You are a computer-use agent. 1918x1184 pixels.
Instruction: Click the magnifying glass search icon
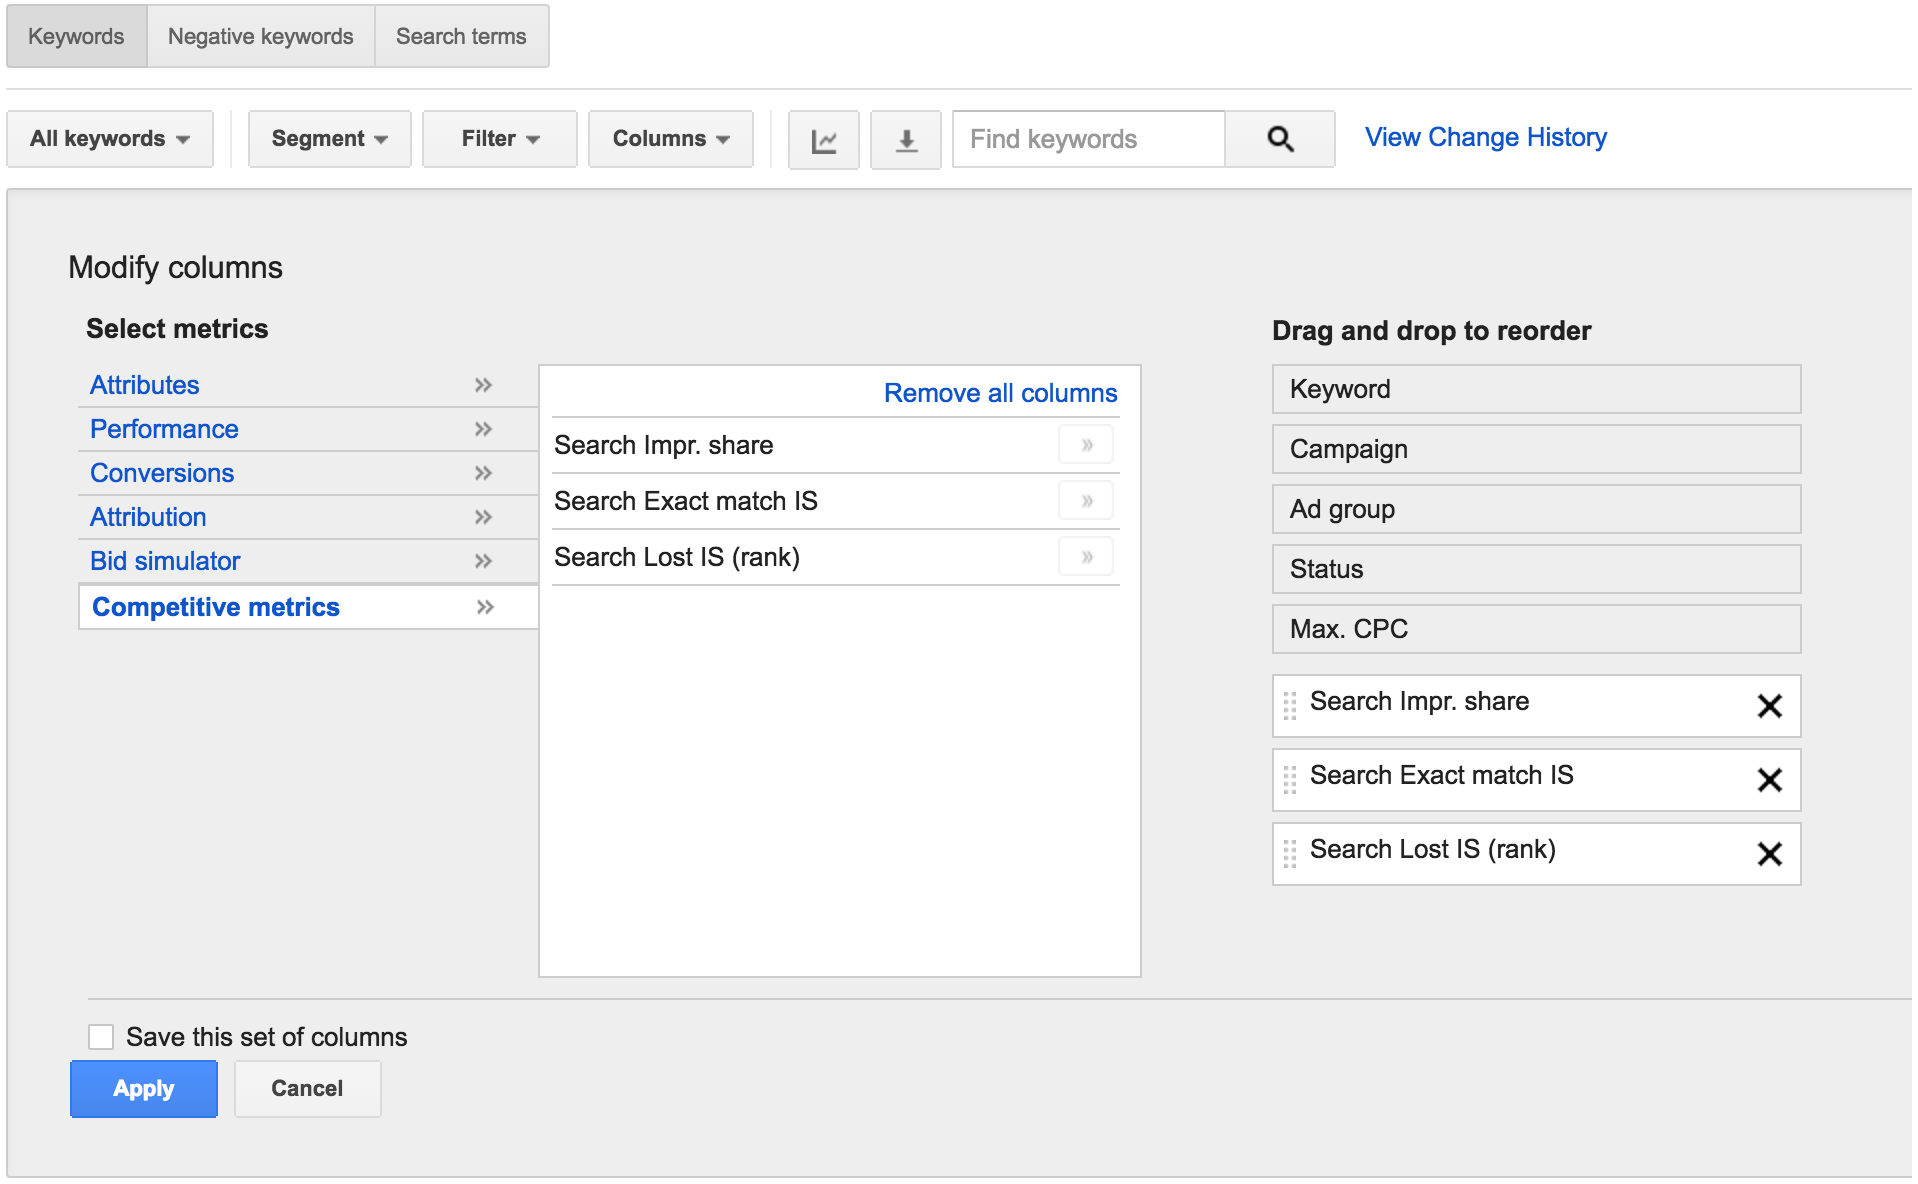[1280, 140]
